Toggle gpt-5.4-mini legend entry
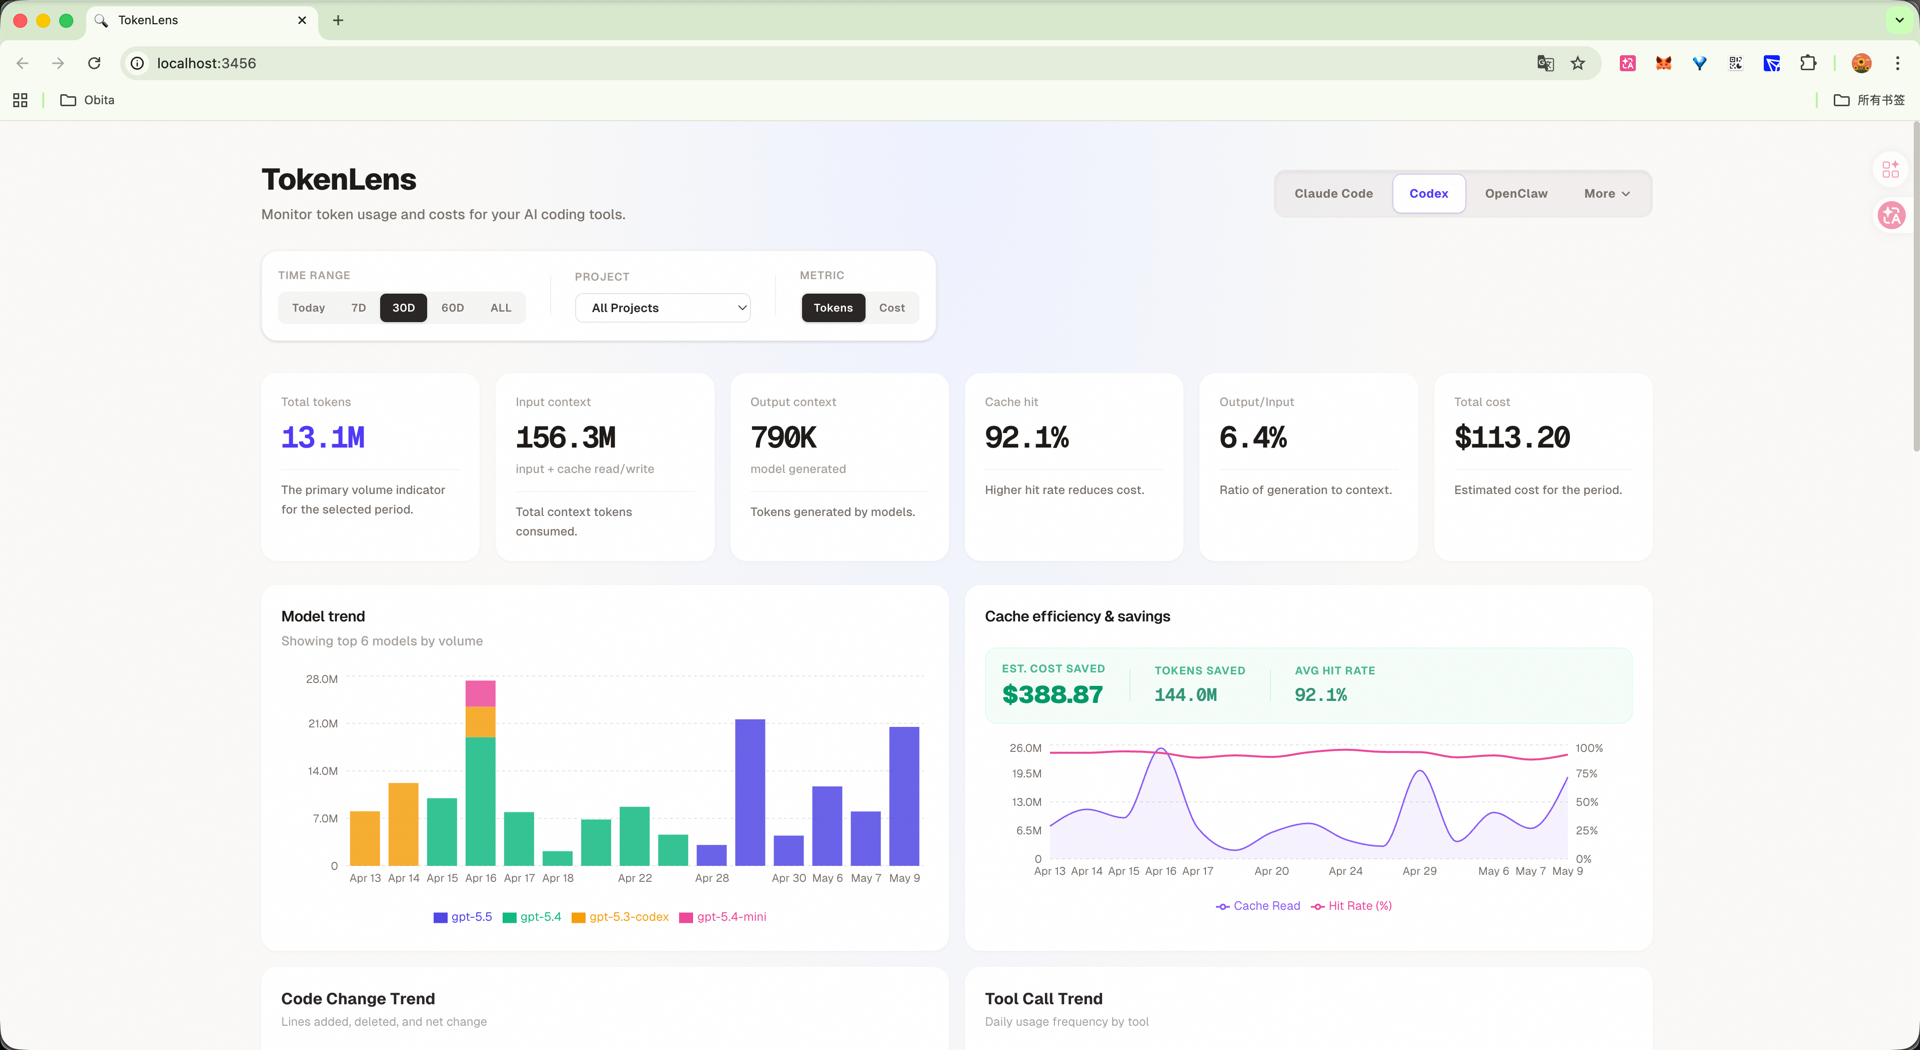1920x1050 pixels. click(723, 917)
